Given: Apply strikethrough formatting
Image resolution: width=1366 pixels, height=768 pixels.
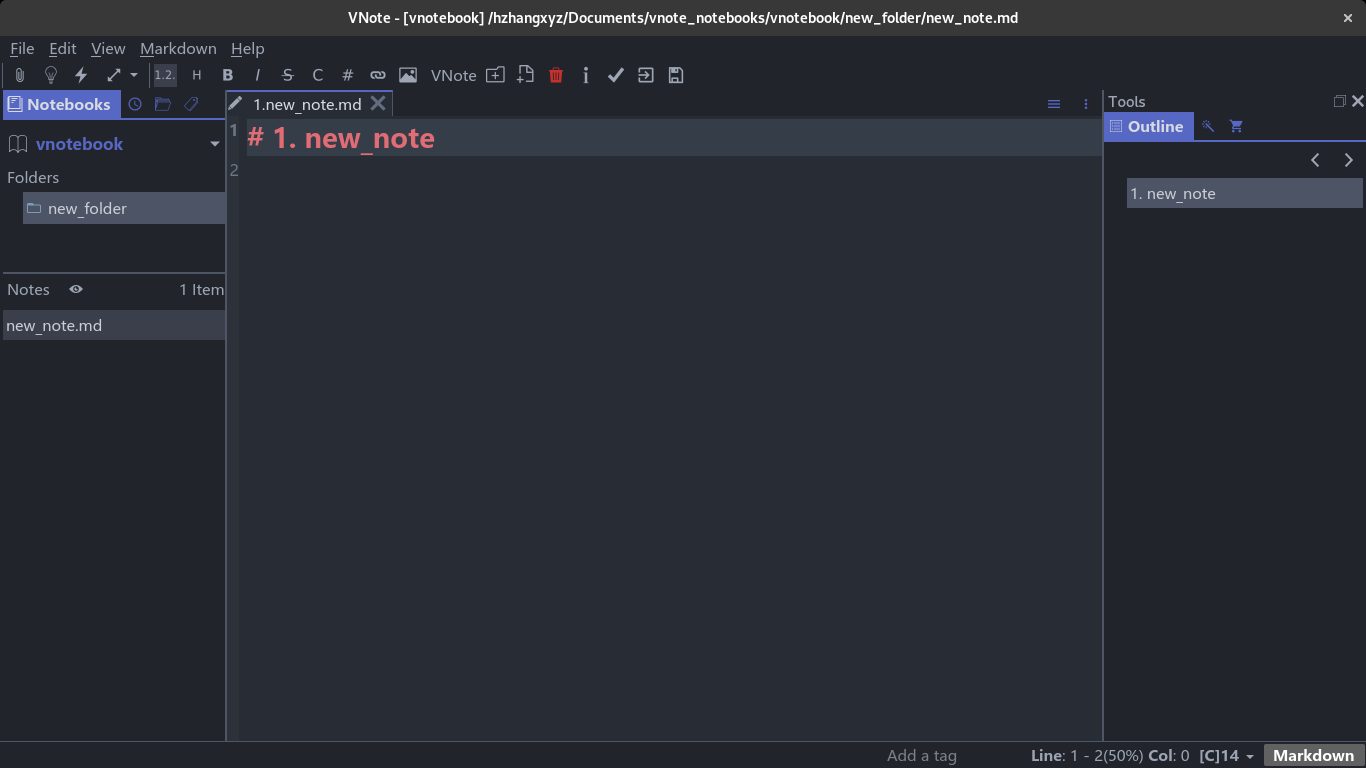Looking at the screenshot, I should pos(288,75).
